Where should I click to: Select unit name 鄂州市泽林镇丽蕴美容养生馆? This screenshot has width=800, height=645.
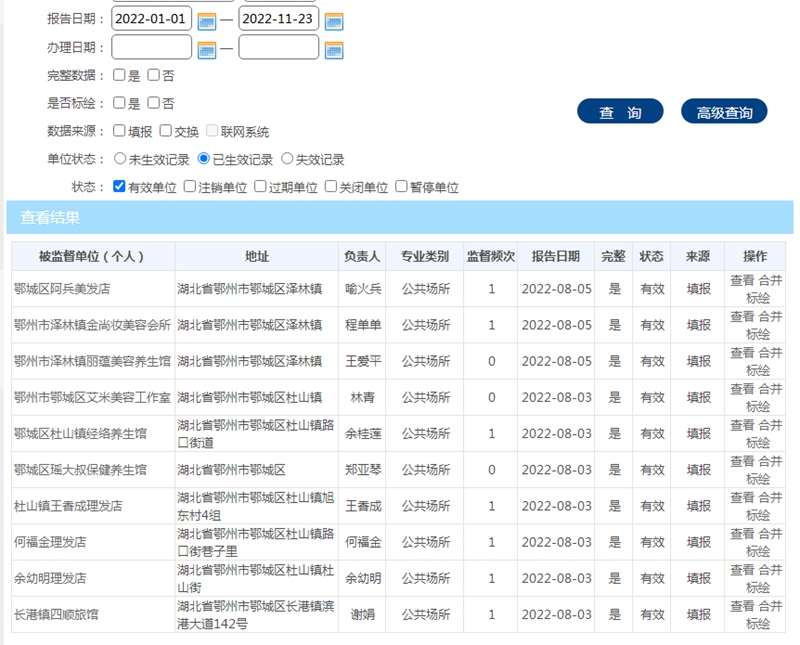(92, 361)
